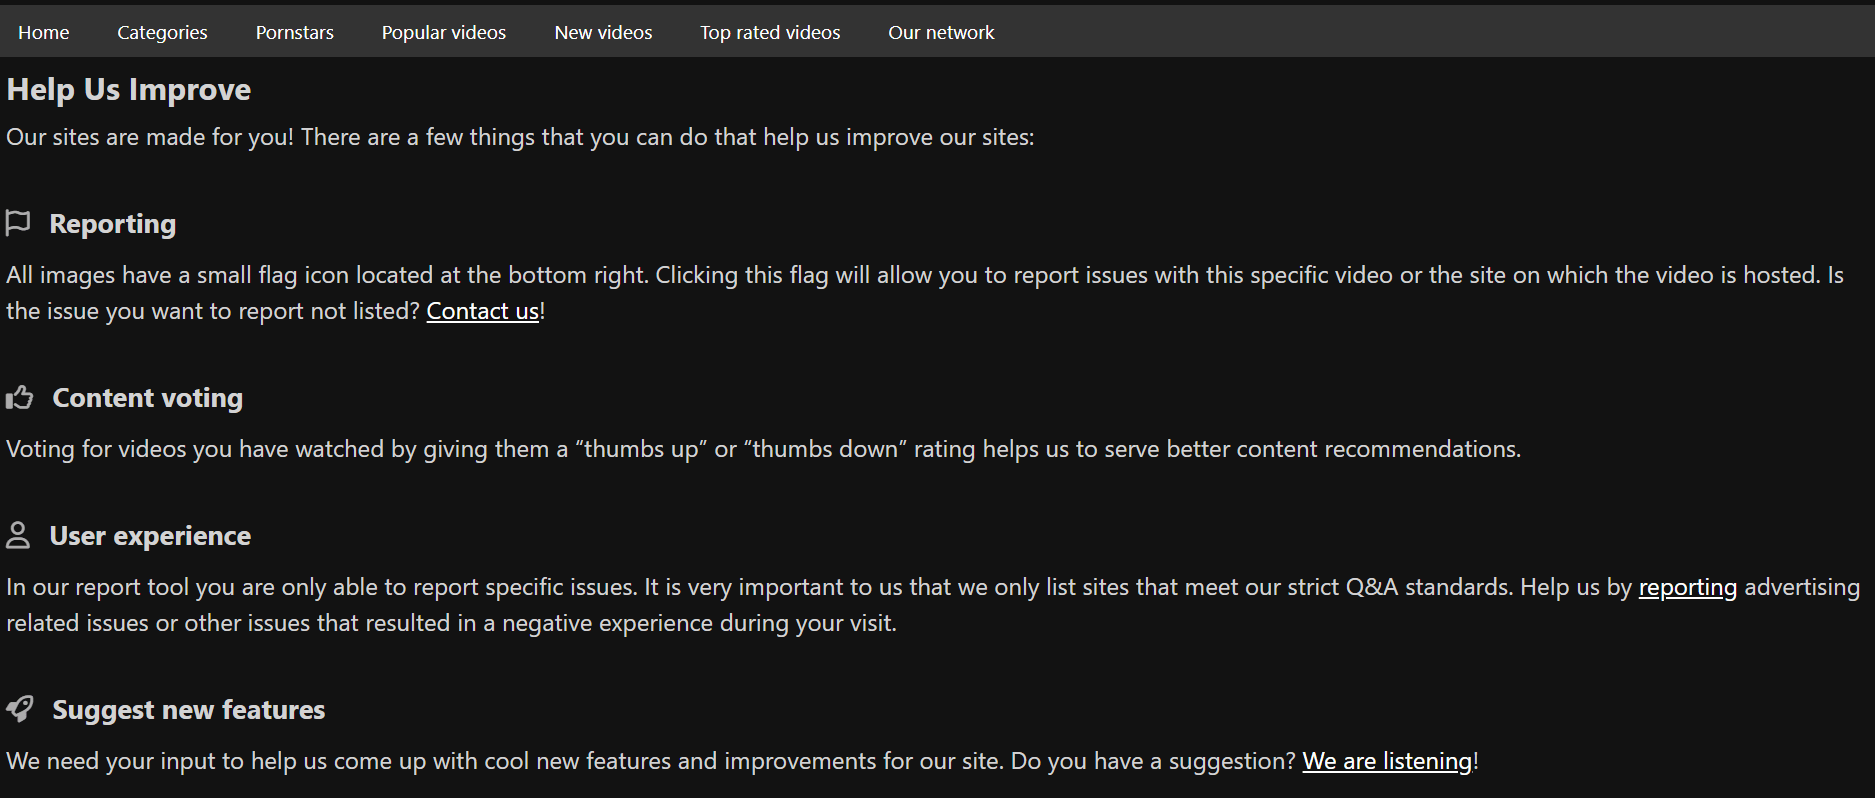Click the thumbs up/down voting paragraph text
1875x798 pixels.
click(763, 449)
